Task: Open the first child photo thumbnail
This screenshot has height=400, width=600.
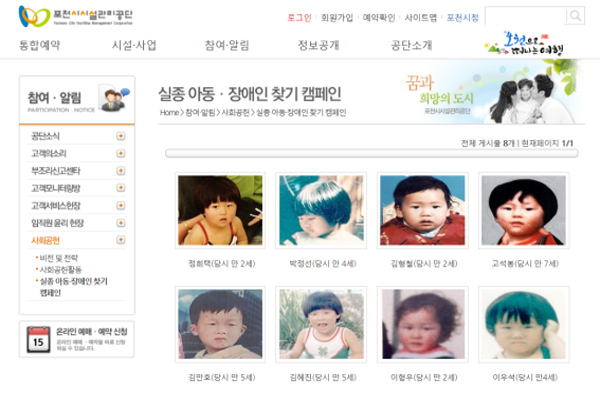Action: point(220,211)
